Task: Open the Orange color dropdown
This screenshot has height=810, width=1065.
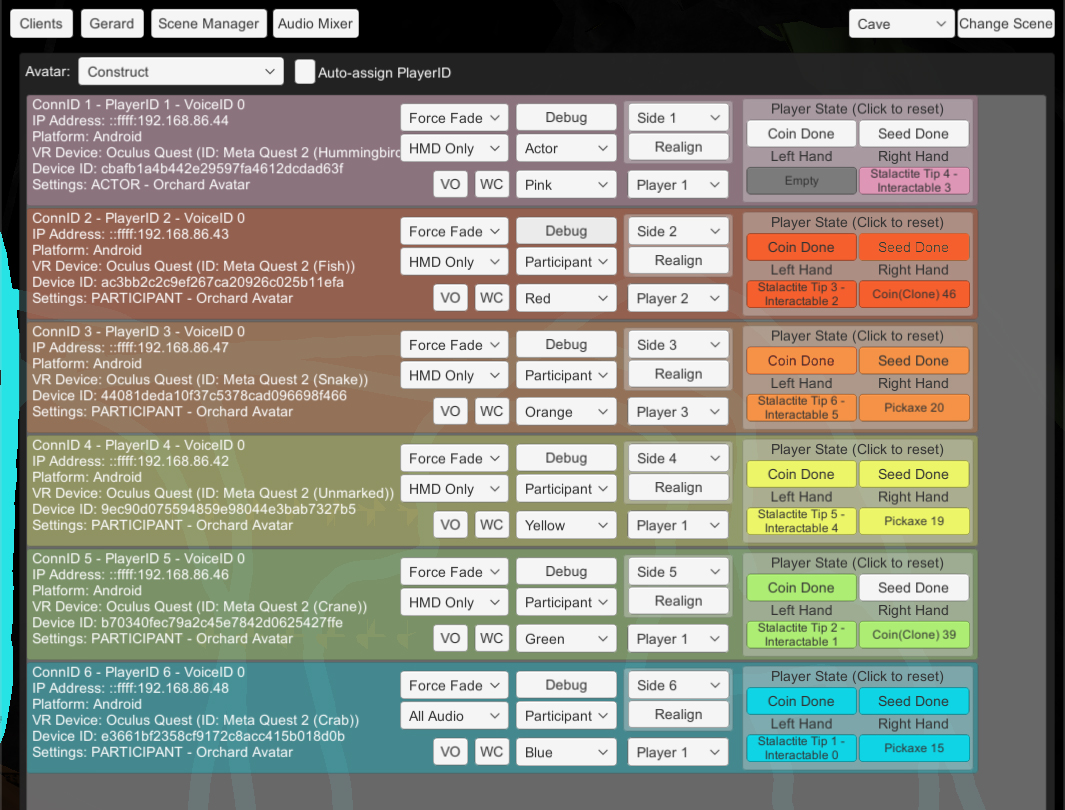Action: click(x=566, y=411)
